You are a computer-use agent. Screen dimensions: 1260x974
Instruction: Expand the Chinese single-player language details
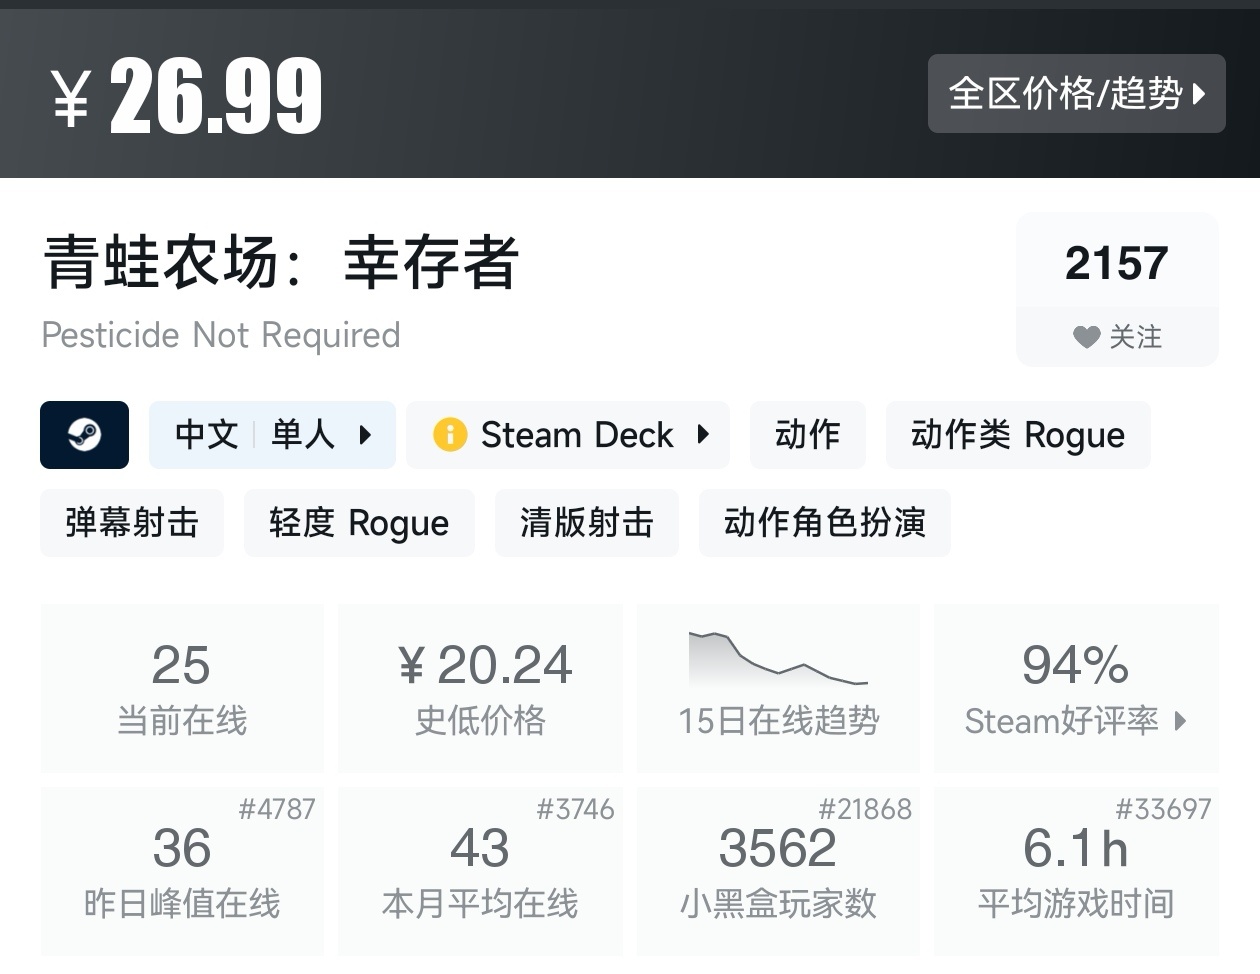(x=272, y=435)
